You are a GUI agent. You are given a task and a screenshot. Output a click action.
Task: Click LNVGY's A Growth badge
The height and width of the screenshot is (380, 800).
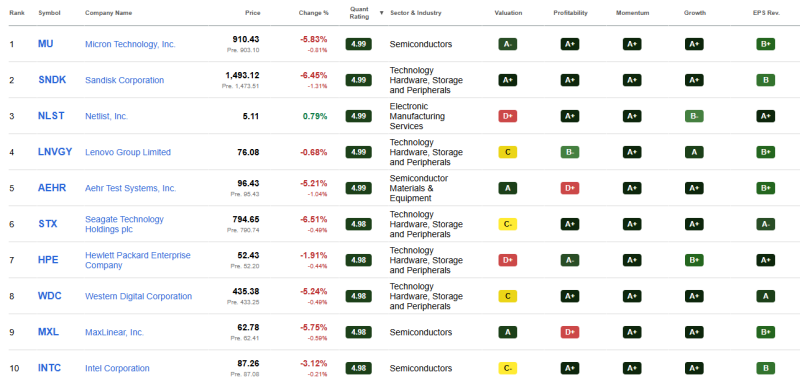coord(694,152)
